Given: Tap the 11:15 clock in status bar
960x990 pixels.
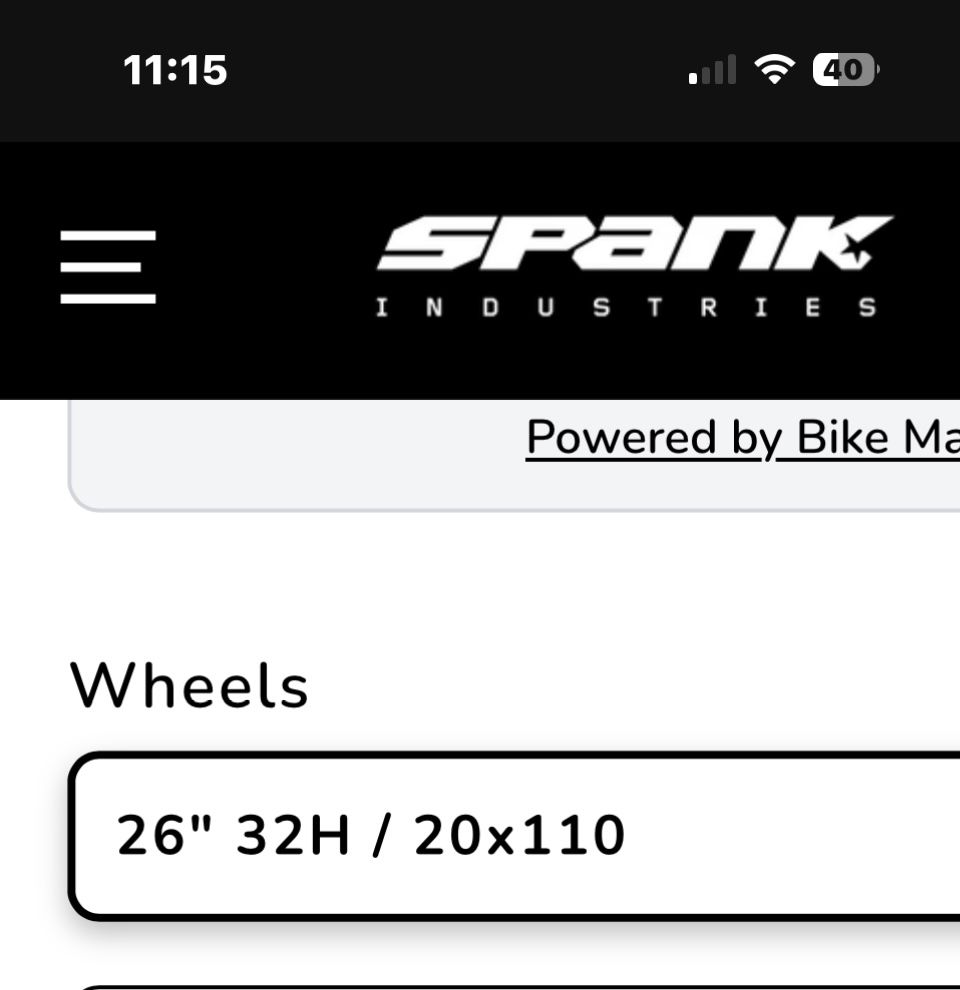Looking at the screenshot, I should pos(175,70).
